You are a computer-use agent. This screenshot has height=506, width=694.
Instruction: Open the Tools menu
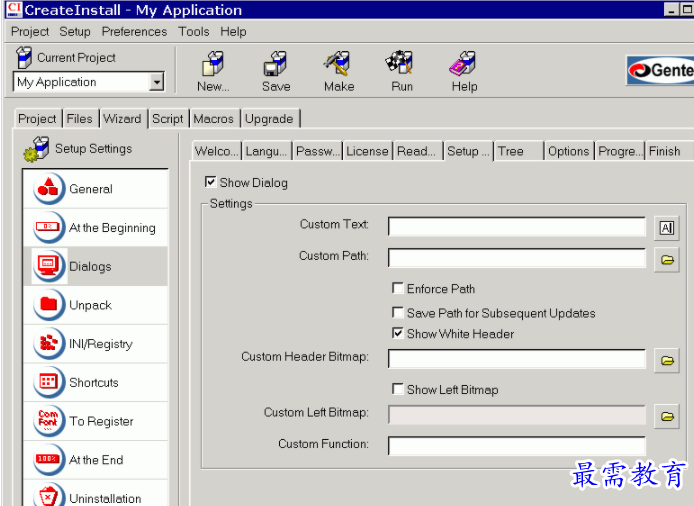click(x=193, y=32)
